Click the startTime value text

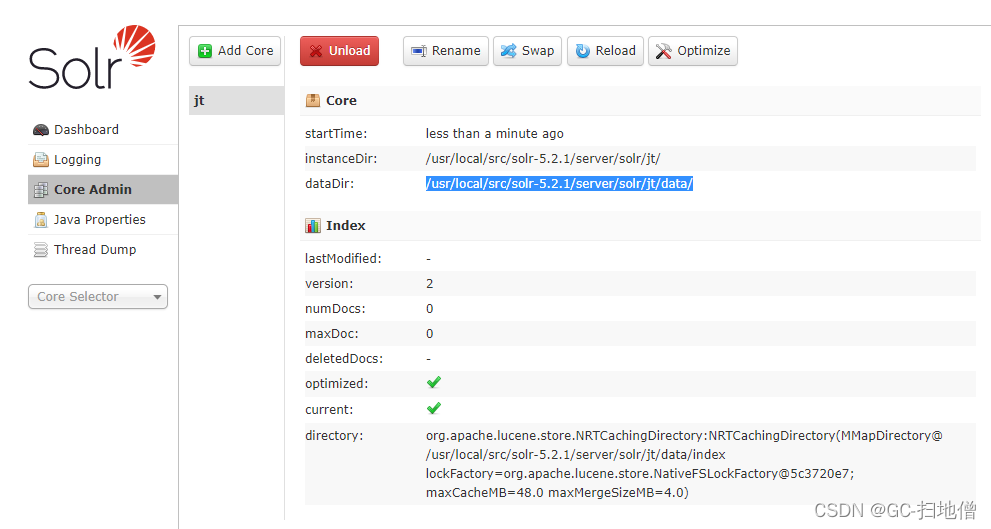494,134
